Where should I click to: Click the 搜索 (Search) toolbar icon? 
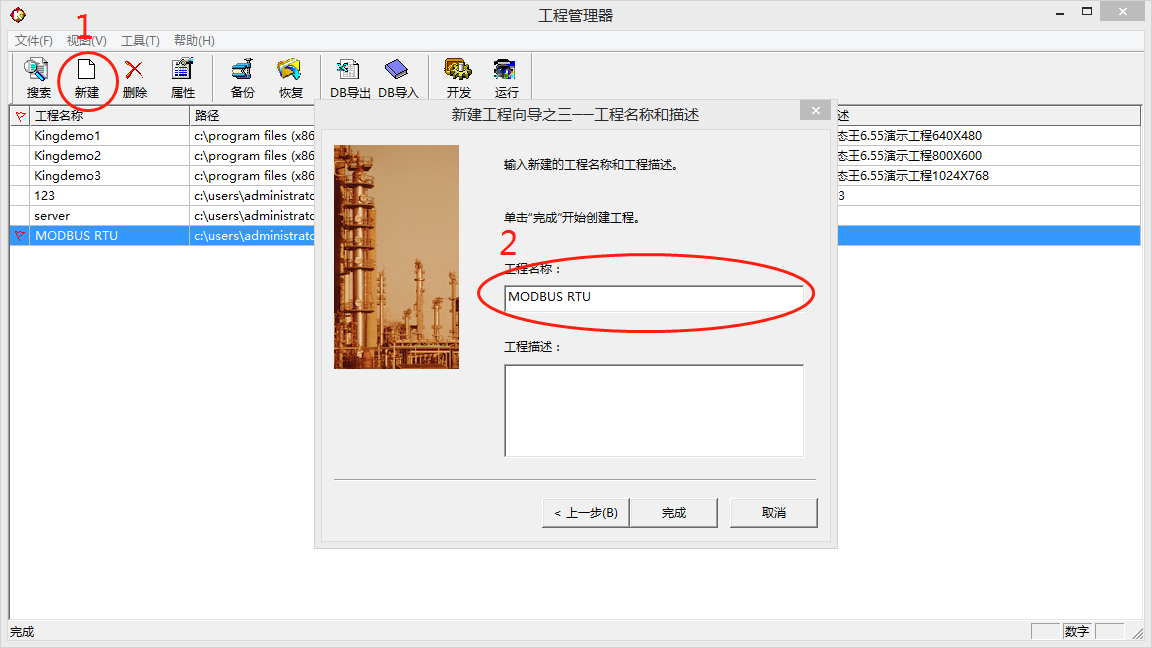click(x=38, y=78)
